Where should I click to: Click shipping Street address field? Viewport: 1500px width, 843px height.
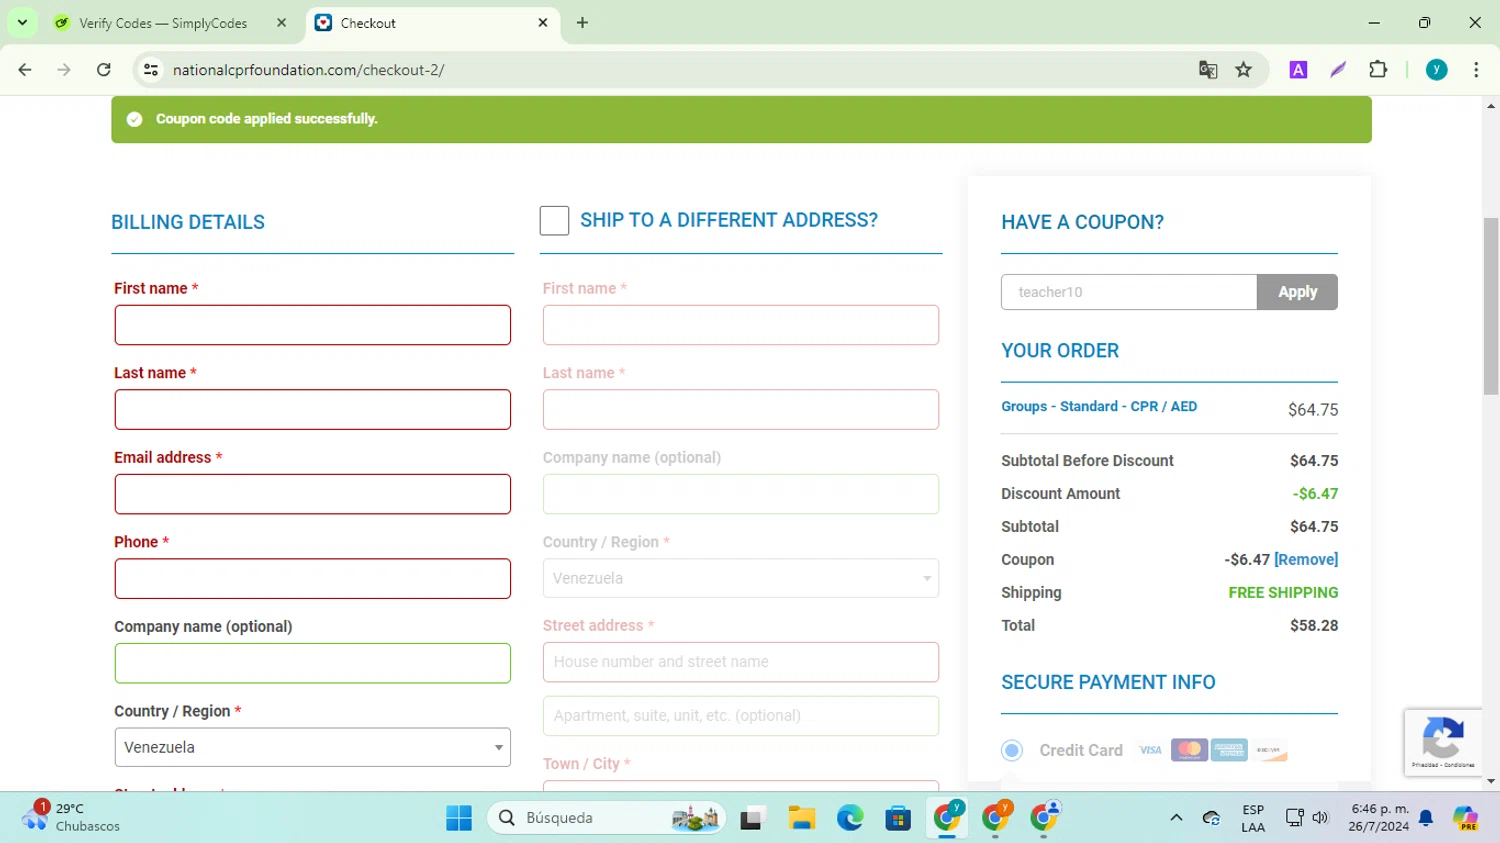[x=741, y=662]
